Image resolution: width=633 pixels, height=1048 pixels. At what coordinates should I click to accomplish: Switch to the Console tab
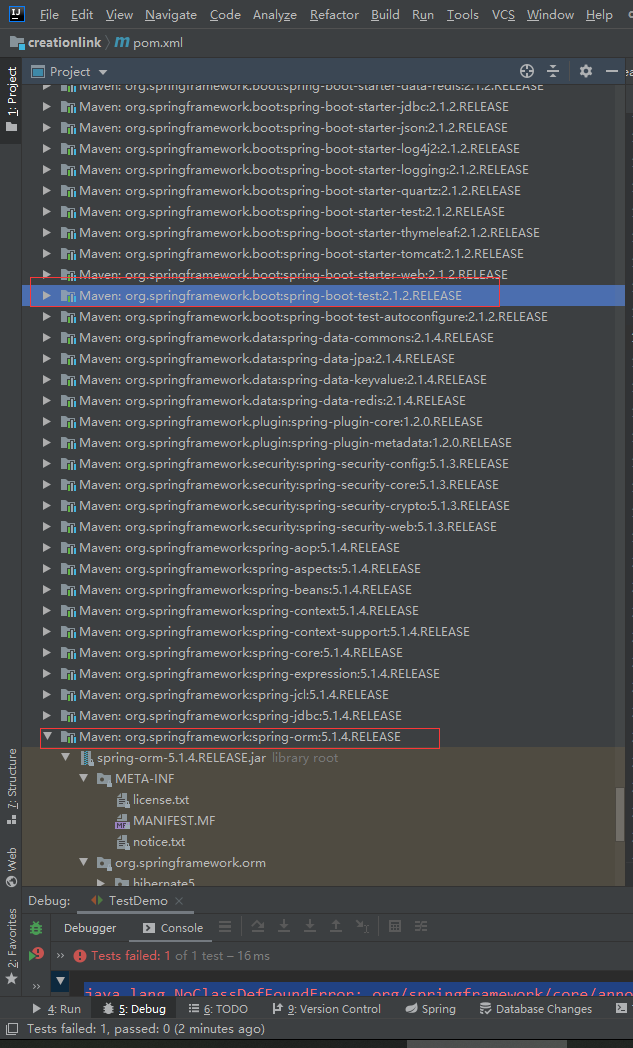coord(172,928)
